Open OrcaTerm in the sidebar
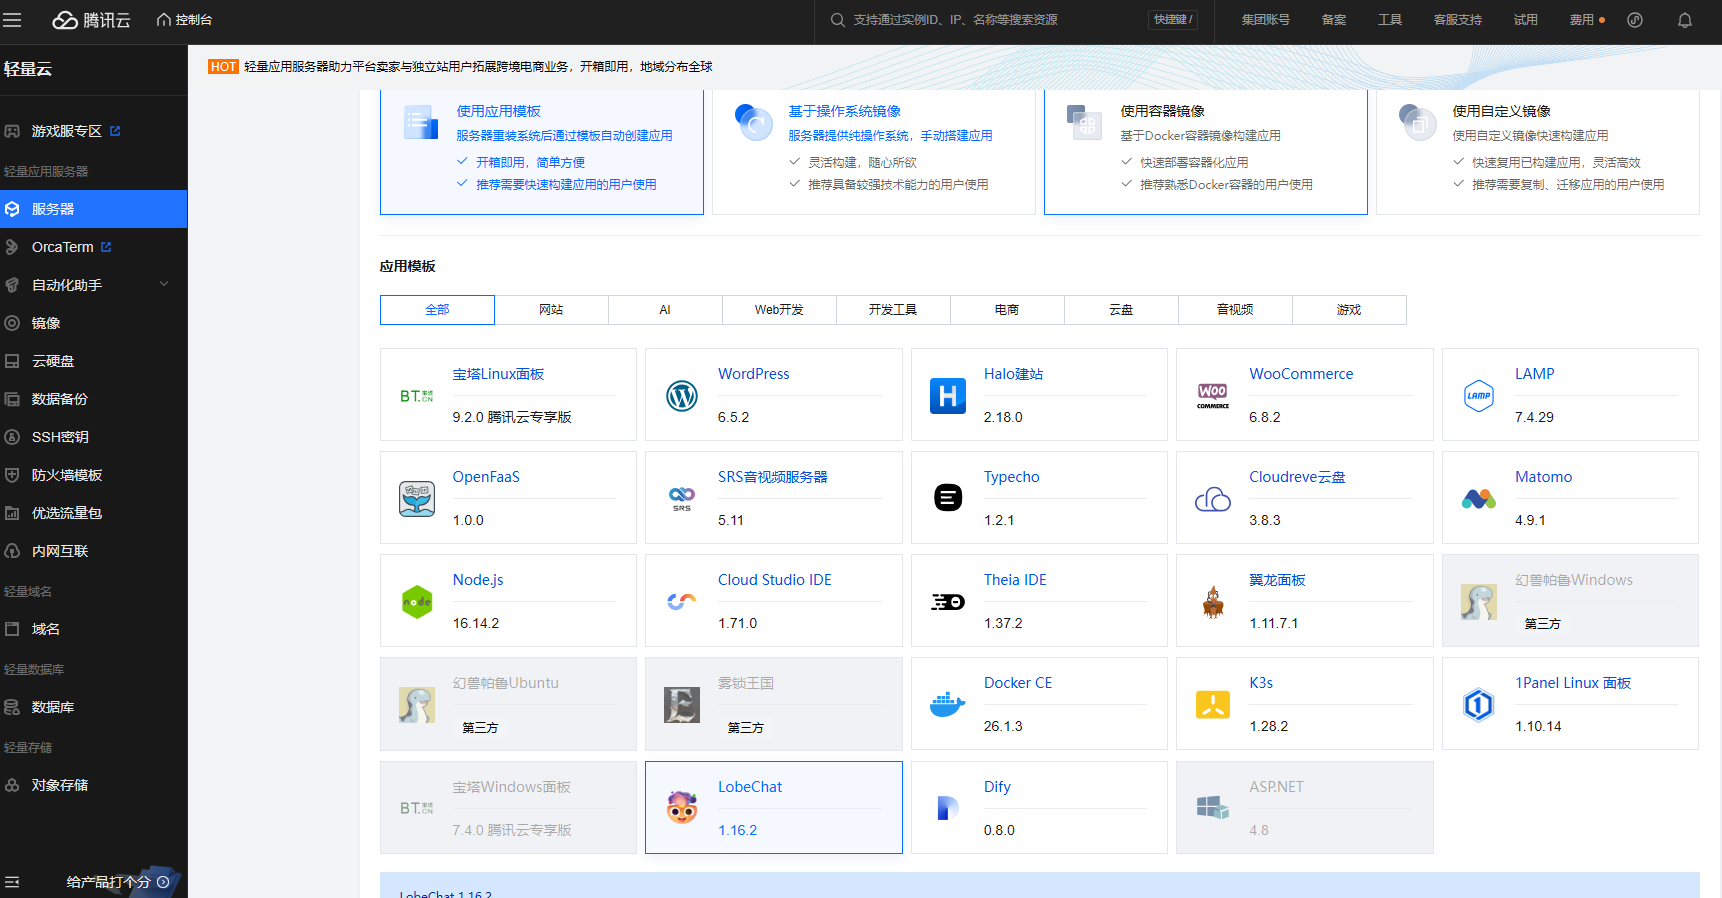The height and width of the screenshot is (898, 1722). click(x=94, y=247)
